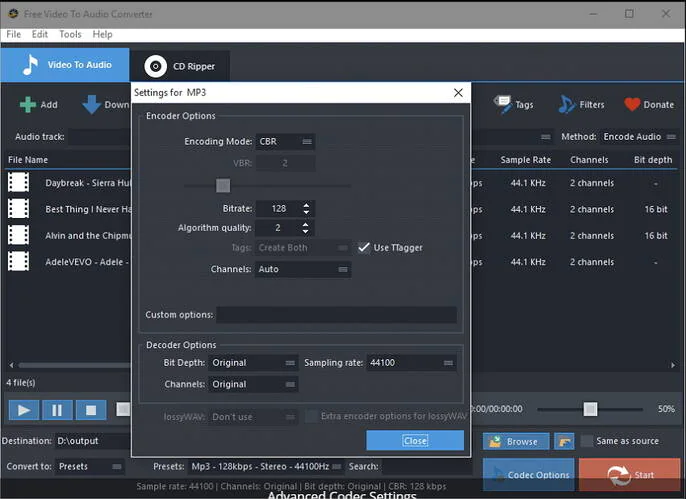The width and height of the screenshot is (686, 499).
Task: Click the green Add files plus icon
Action: [28, 105]
